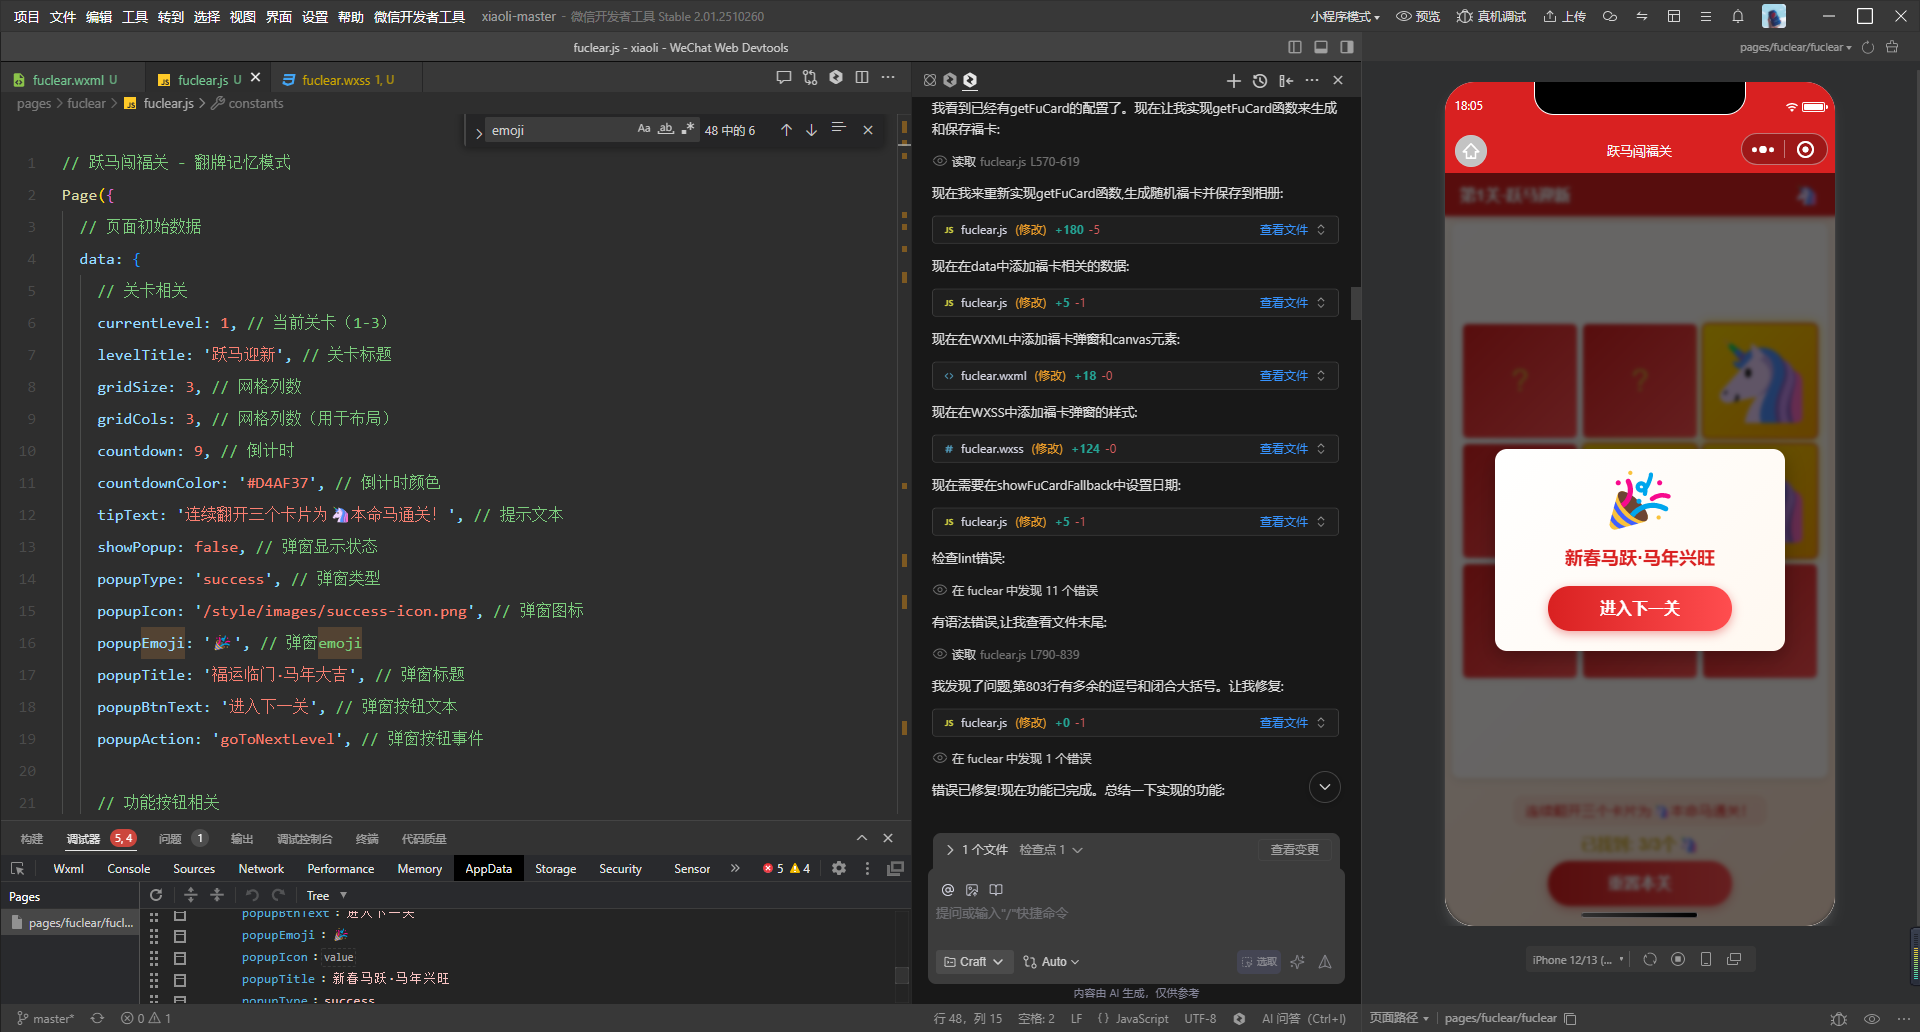Copy the page path in the status bar

pos(1571,1018)
